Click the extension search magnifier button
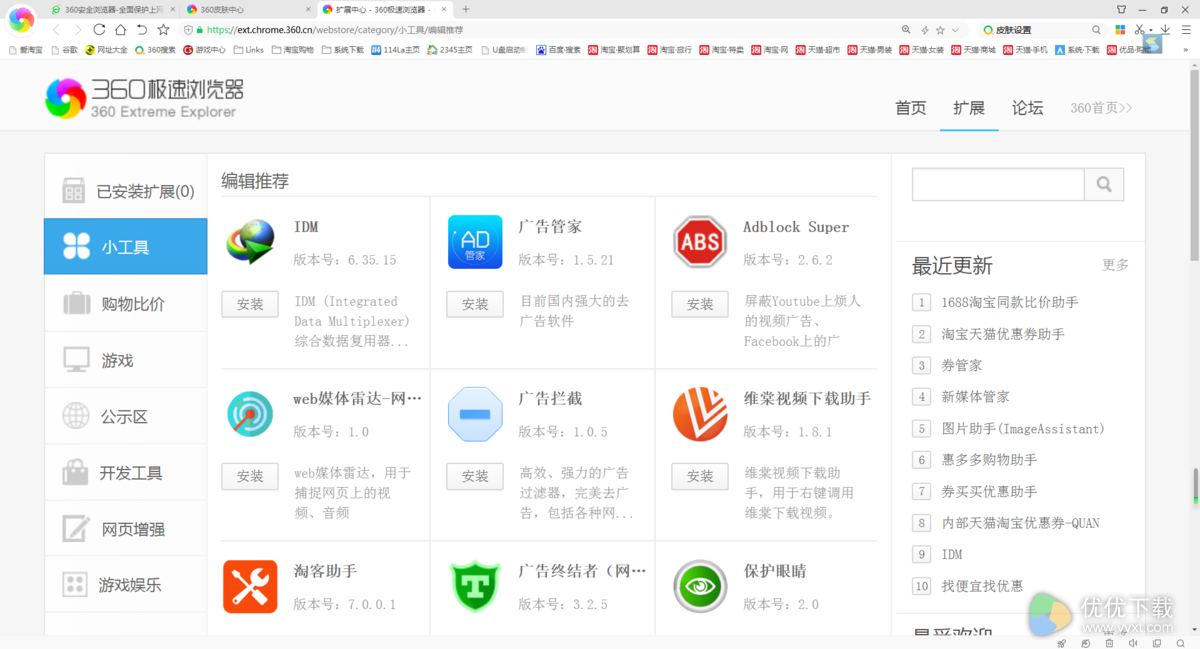Viewport: 1200px width, 649px height. [1104, 184]
